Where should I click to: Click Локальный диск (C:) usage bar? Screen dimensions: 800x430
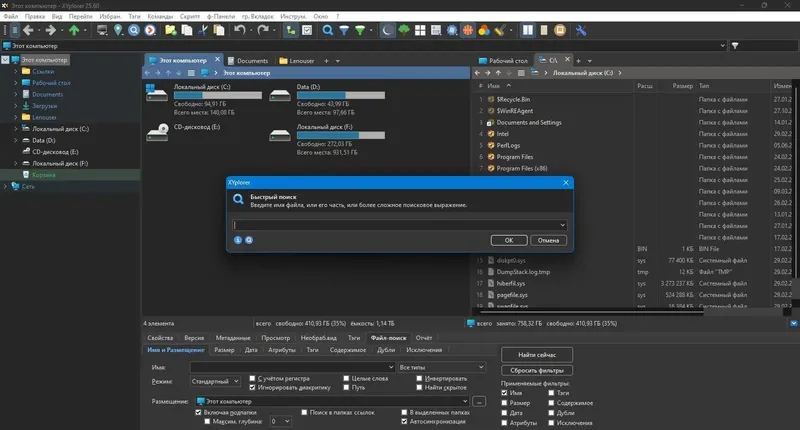[218, 95]
